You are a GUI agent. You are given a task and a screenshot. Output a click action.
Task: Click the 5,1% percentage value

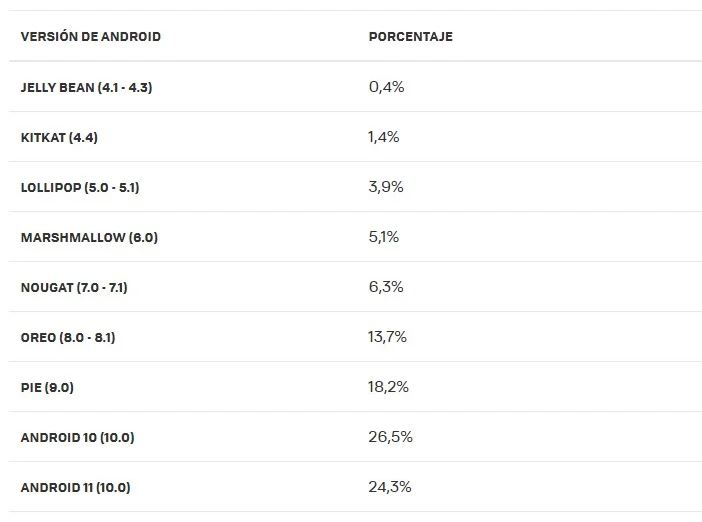point(384,237)
